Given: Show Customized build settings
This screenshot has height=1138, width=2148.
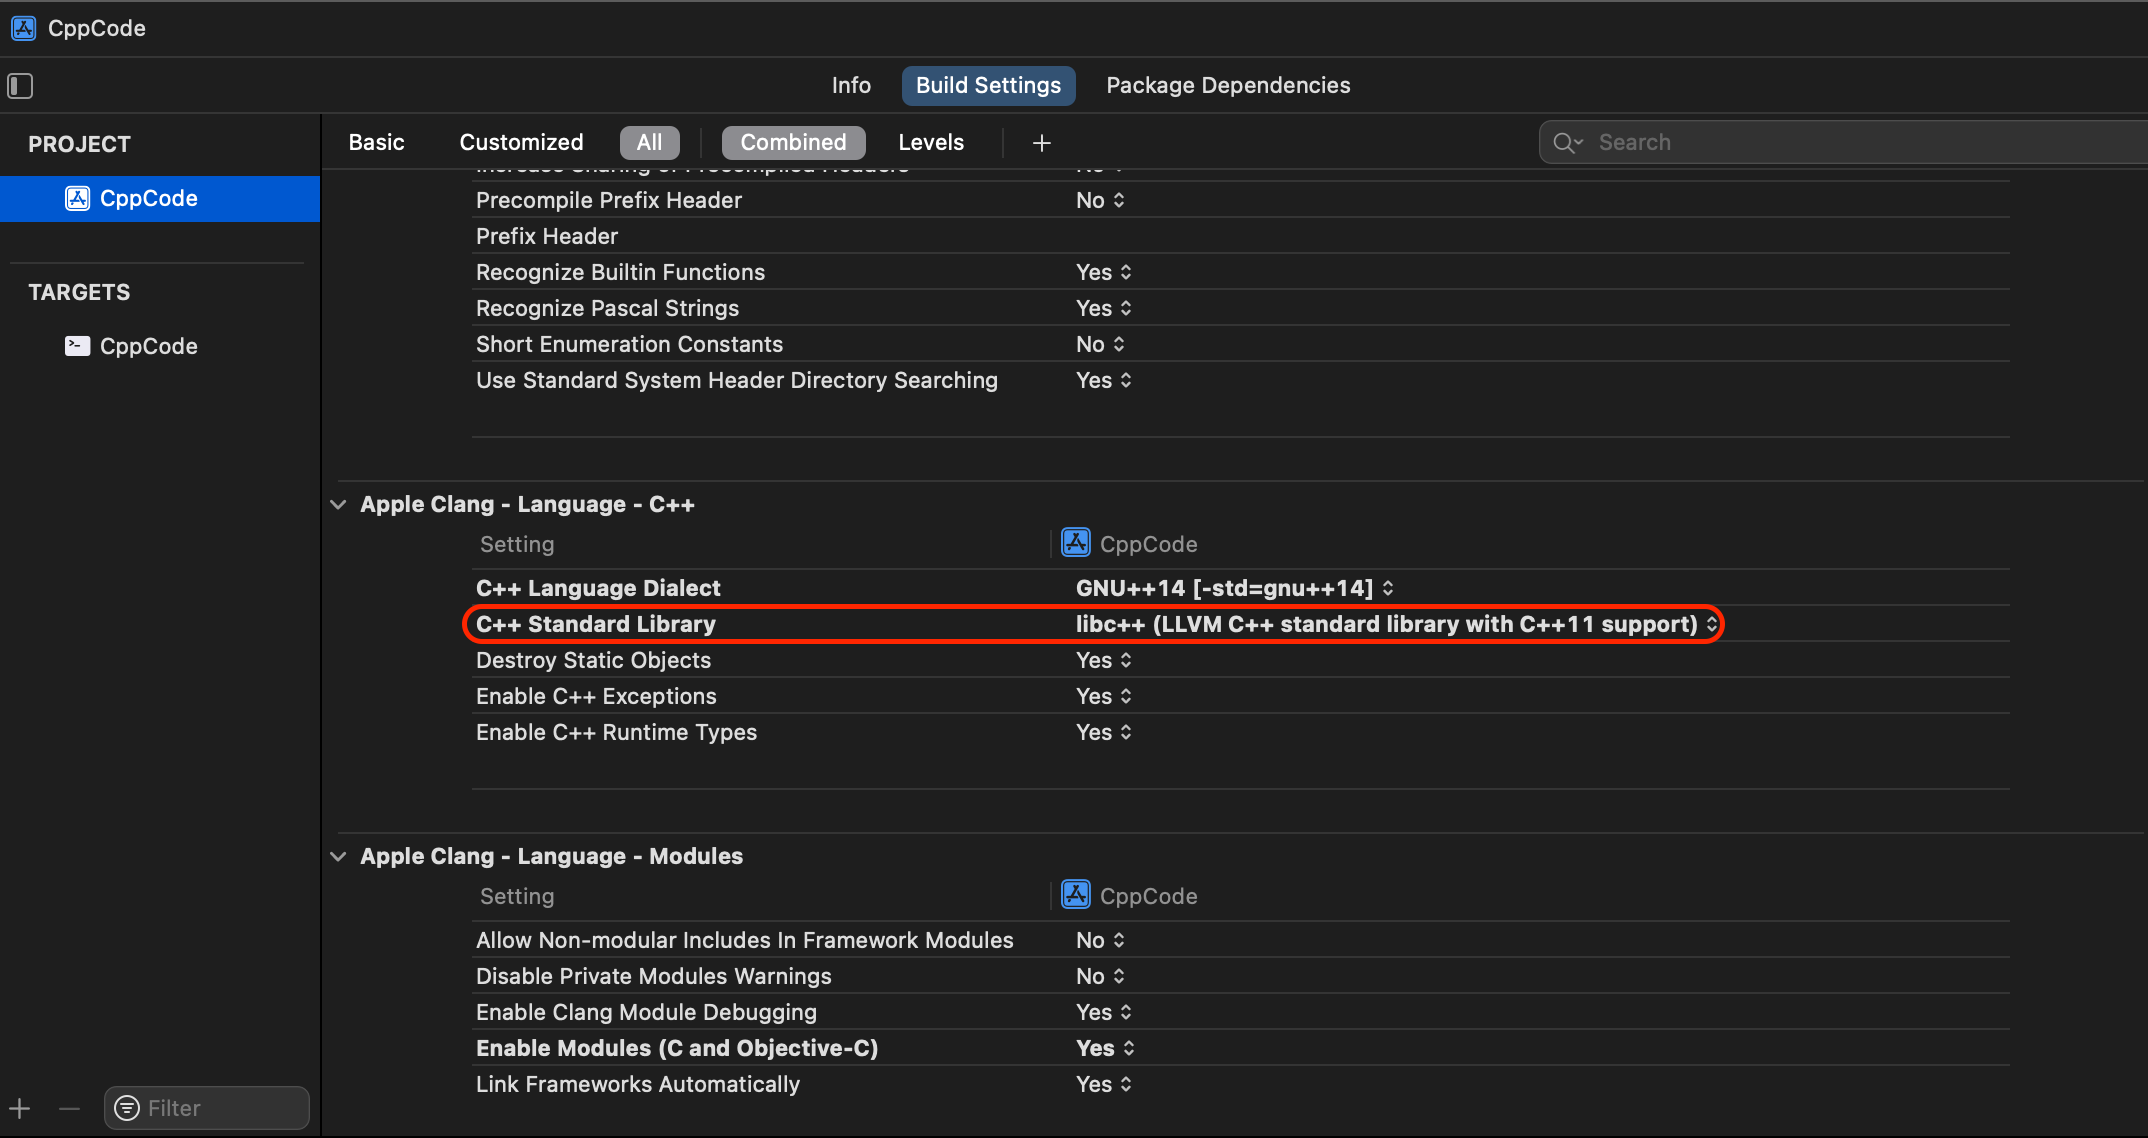Looking at the screenshot, I should 521,142.
